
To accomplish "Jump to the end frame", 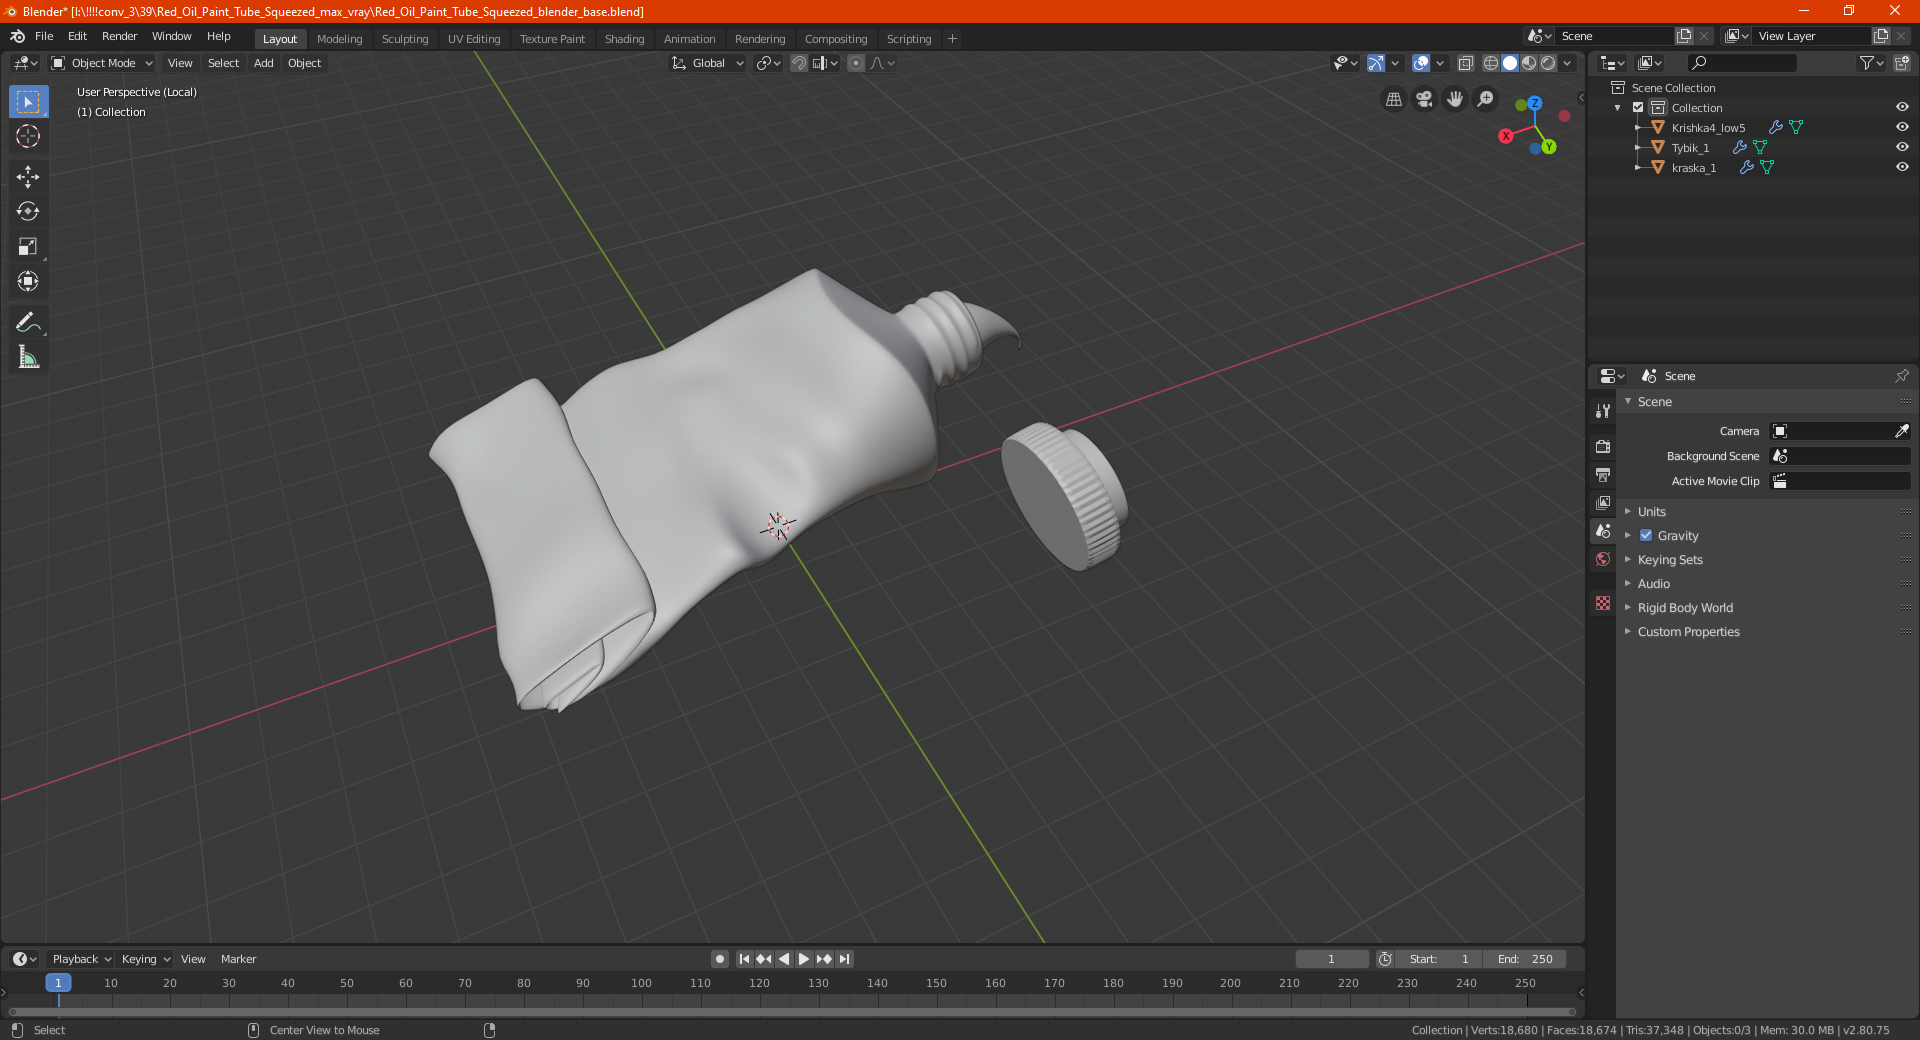I will [x=845, y=959].
